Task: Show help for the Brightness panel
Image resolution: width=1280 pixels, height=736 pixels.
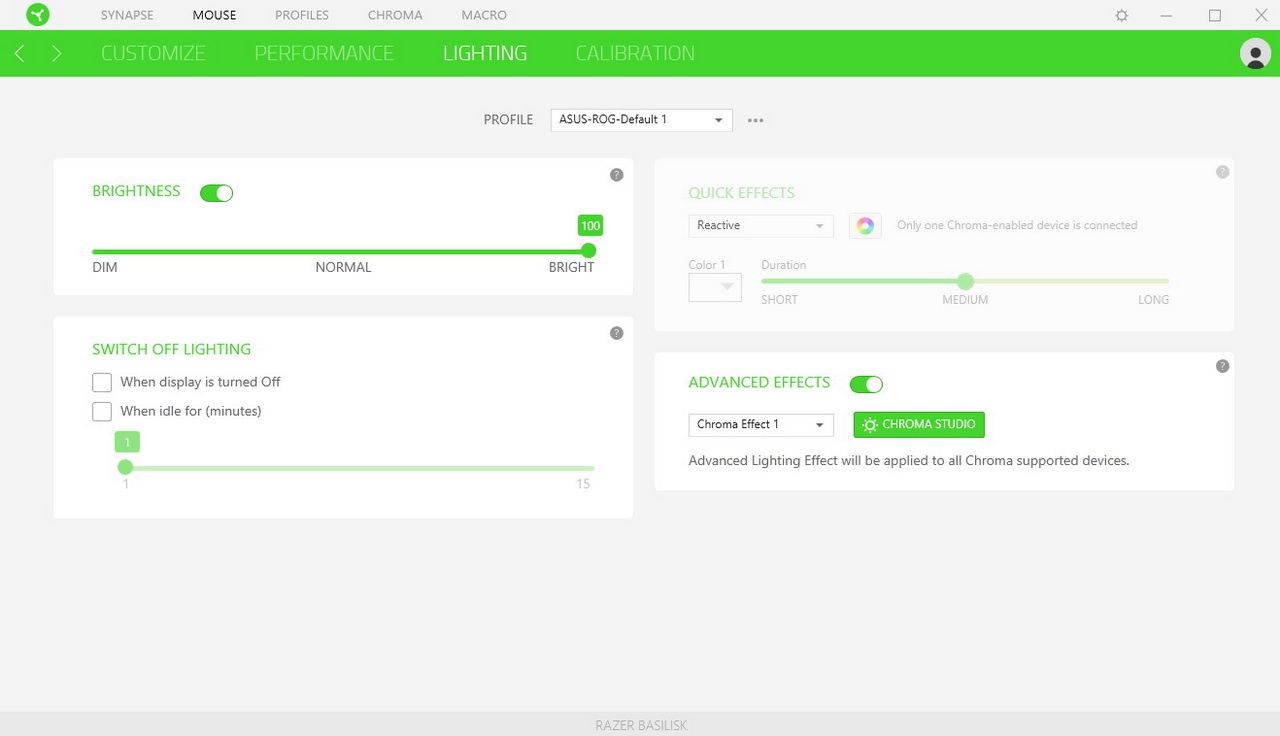Action: (x=617, y=175)
